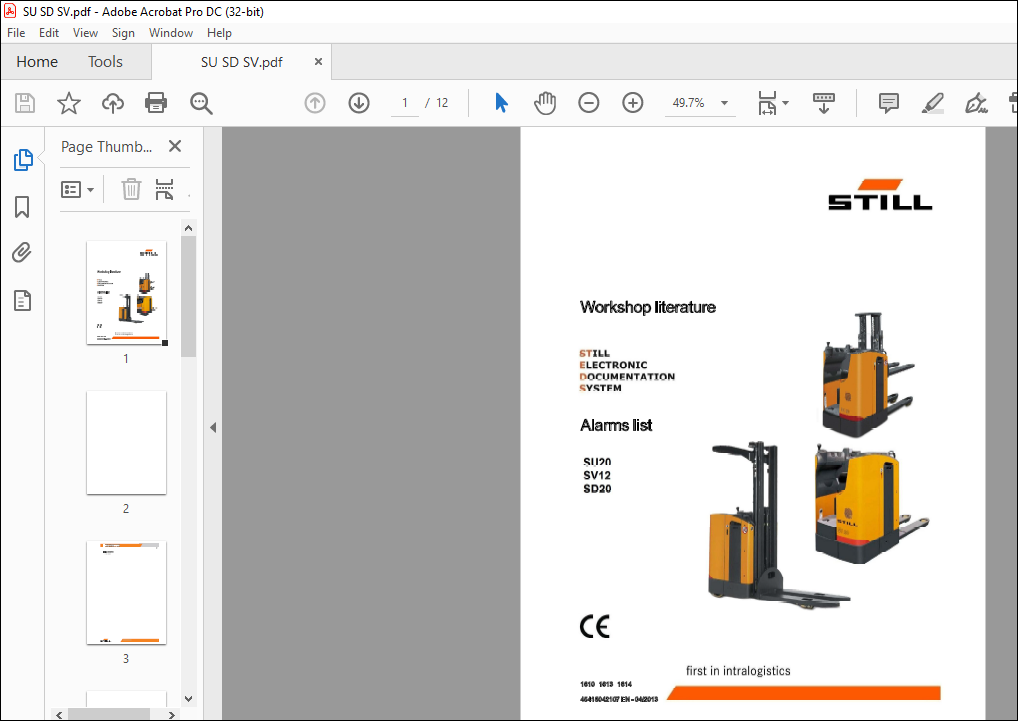Close the Page Thumbnails panel
This screenshot has width=1018, height=721.
coord(175,146)
